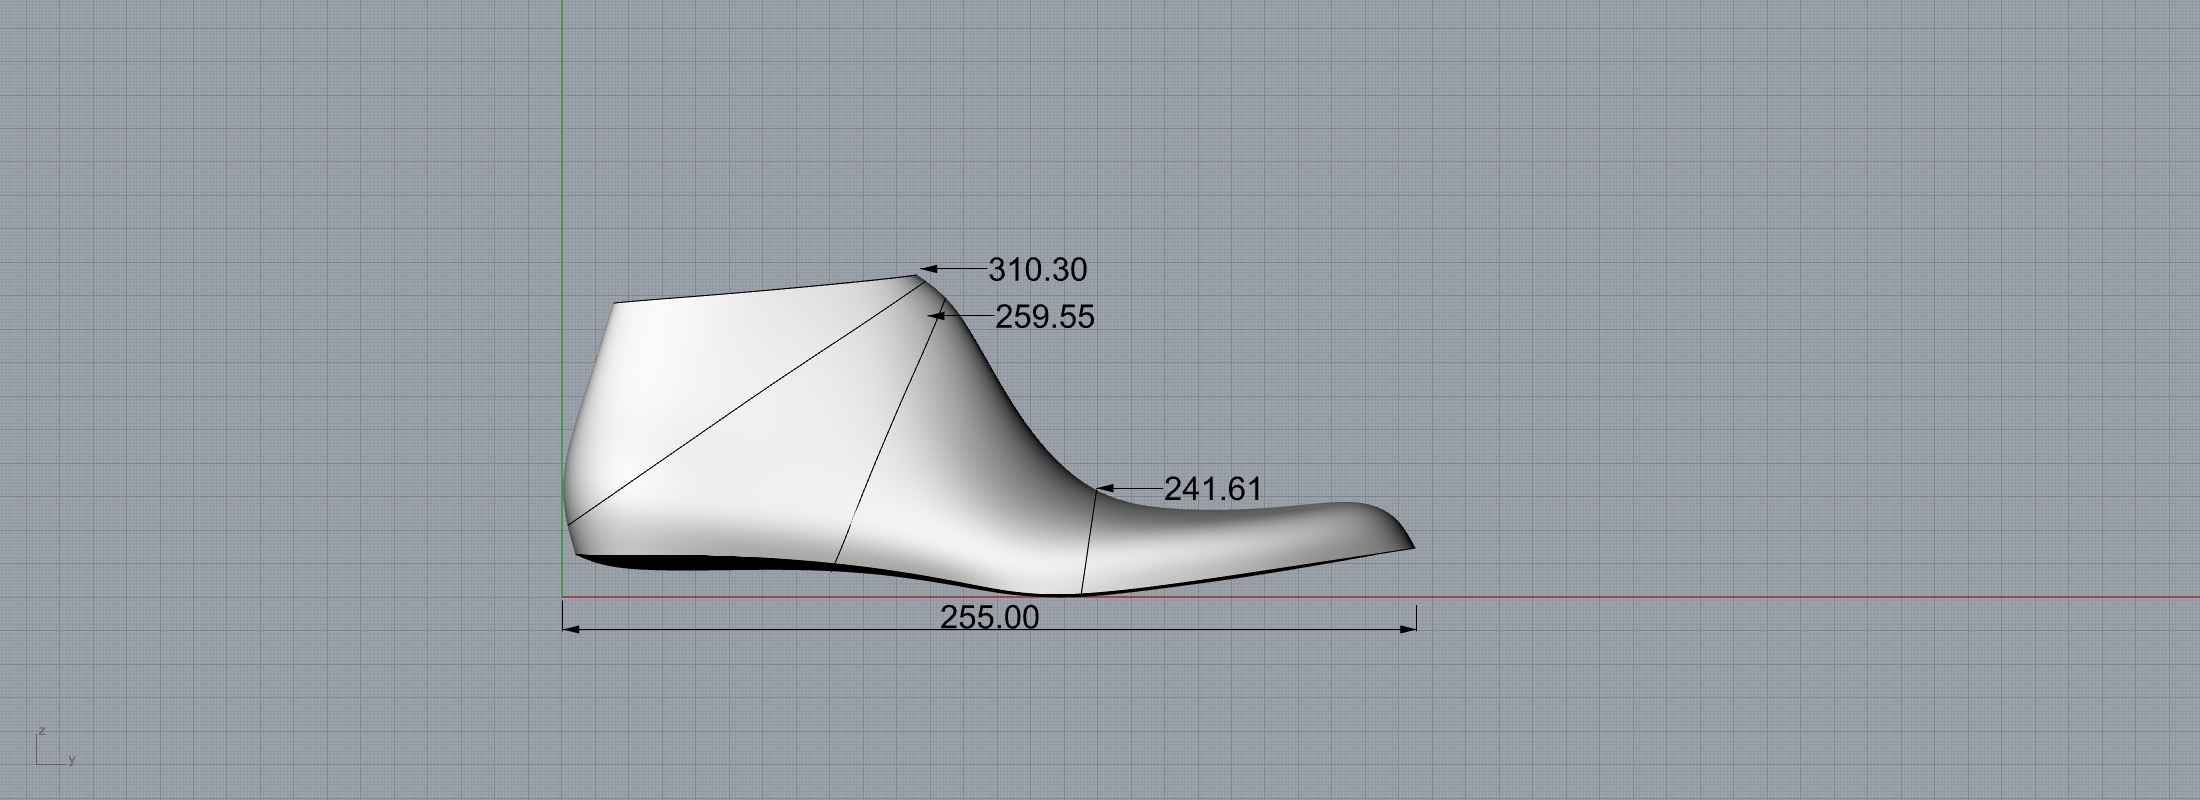This screenshot has height=800, width=2200.
Task: Select the 310.30 girth measurement label
Action: pyautogui.click(x=1037, y=270)
